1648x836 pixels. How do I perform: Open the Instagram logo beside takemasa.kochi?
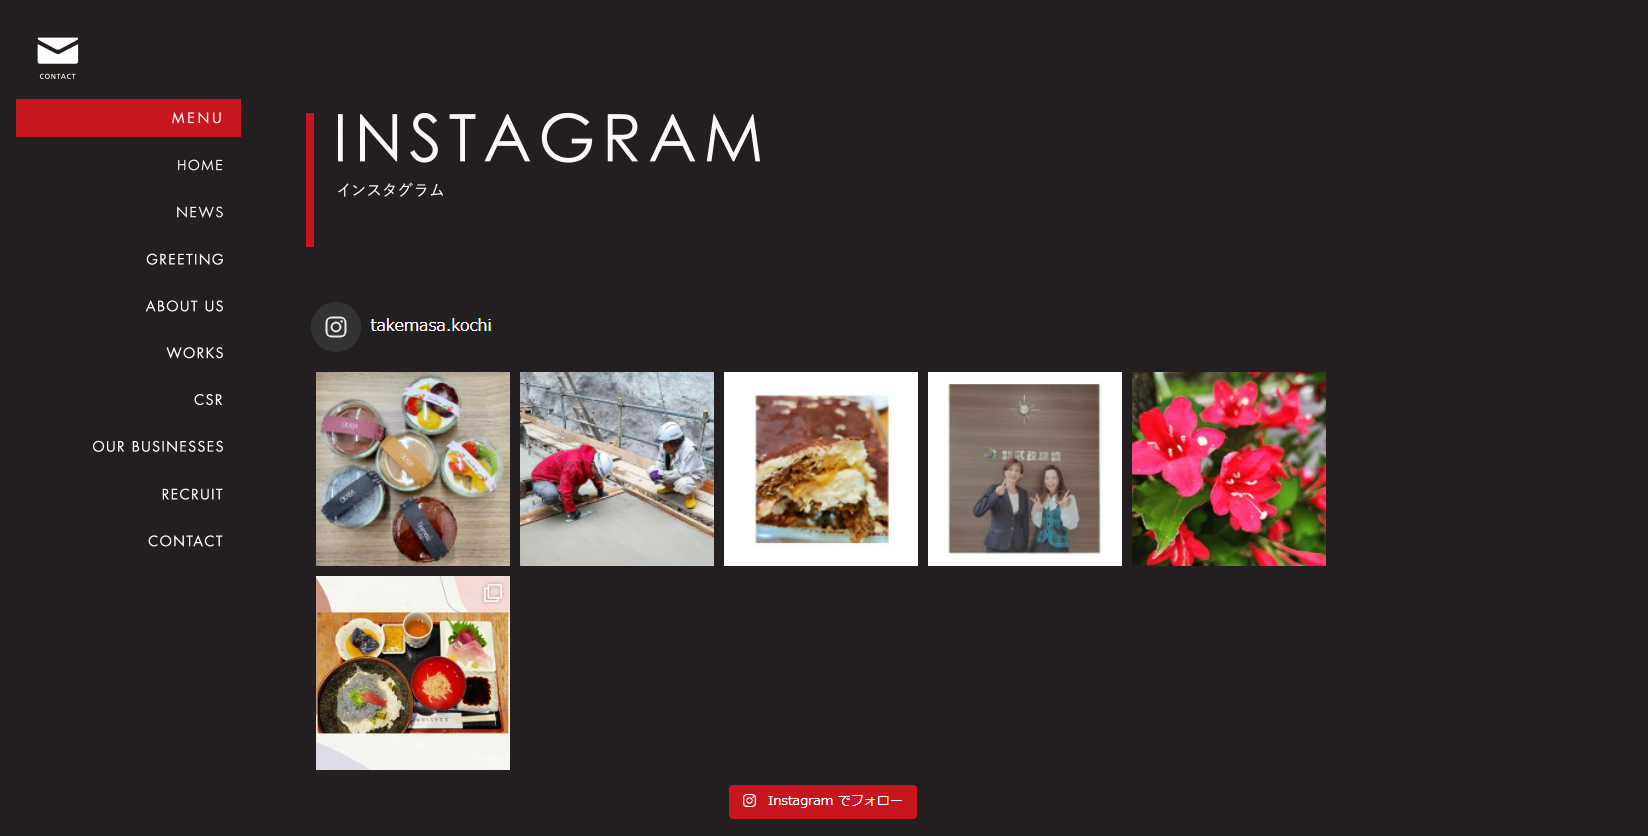tap(336, 327)
